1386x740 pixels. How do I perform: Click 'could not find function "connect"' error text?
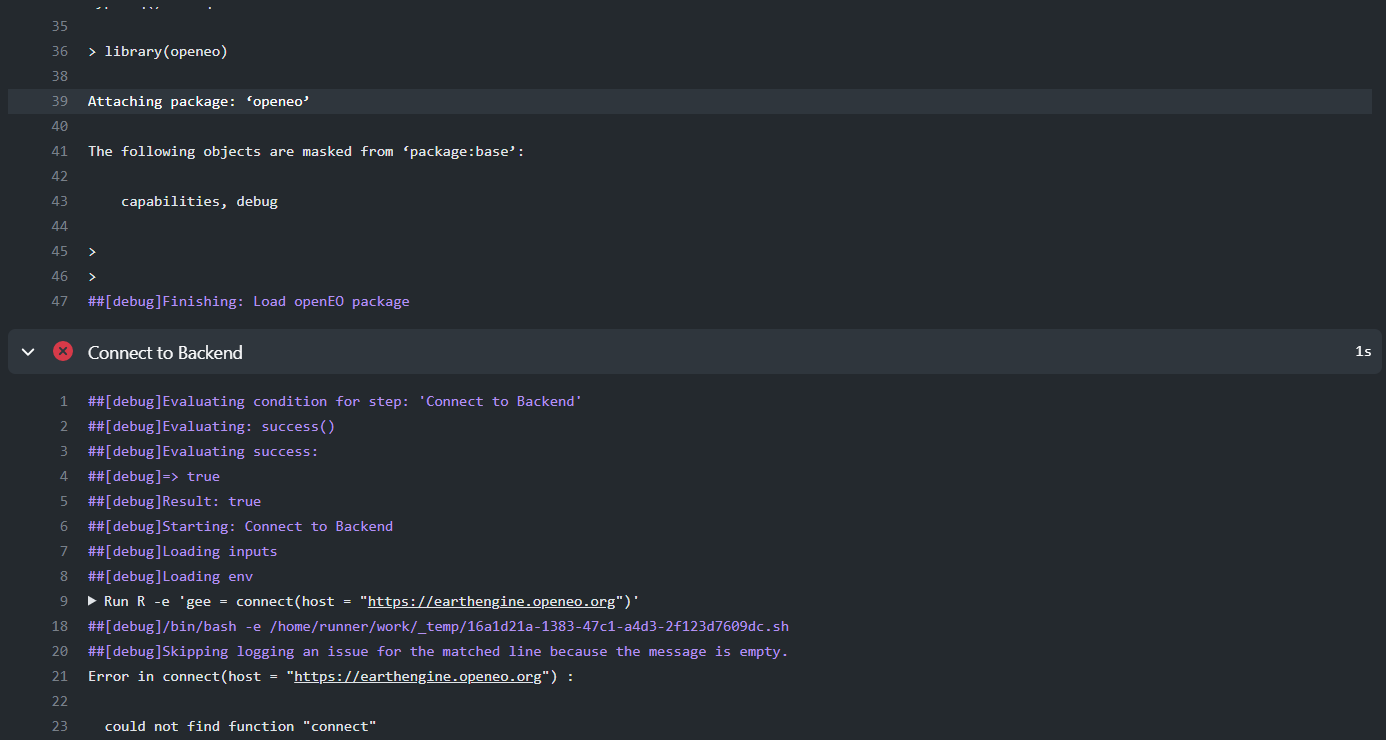(x=240, y=726)
